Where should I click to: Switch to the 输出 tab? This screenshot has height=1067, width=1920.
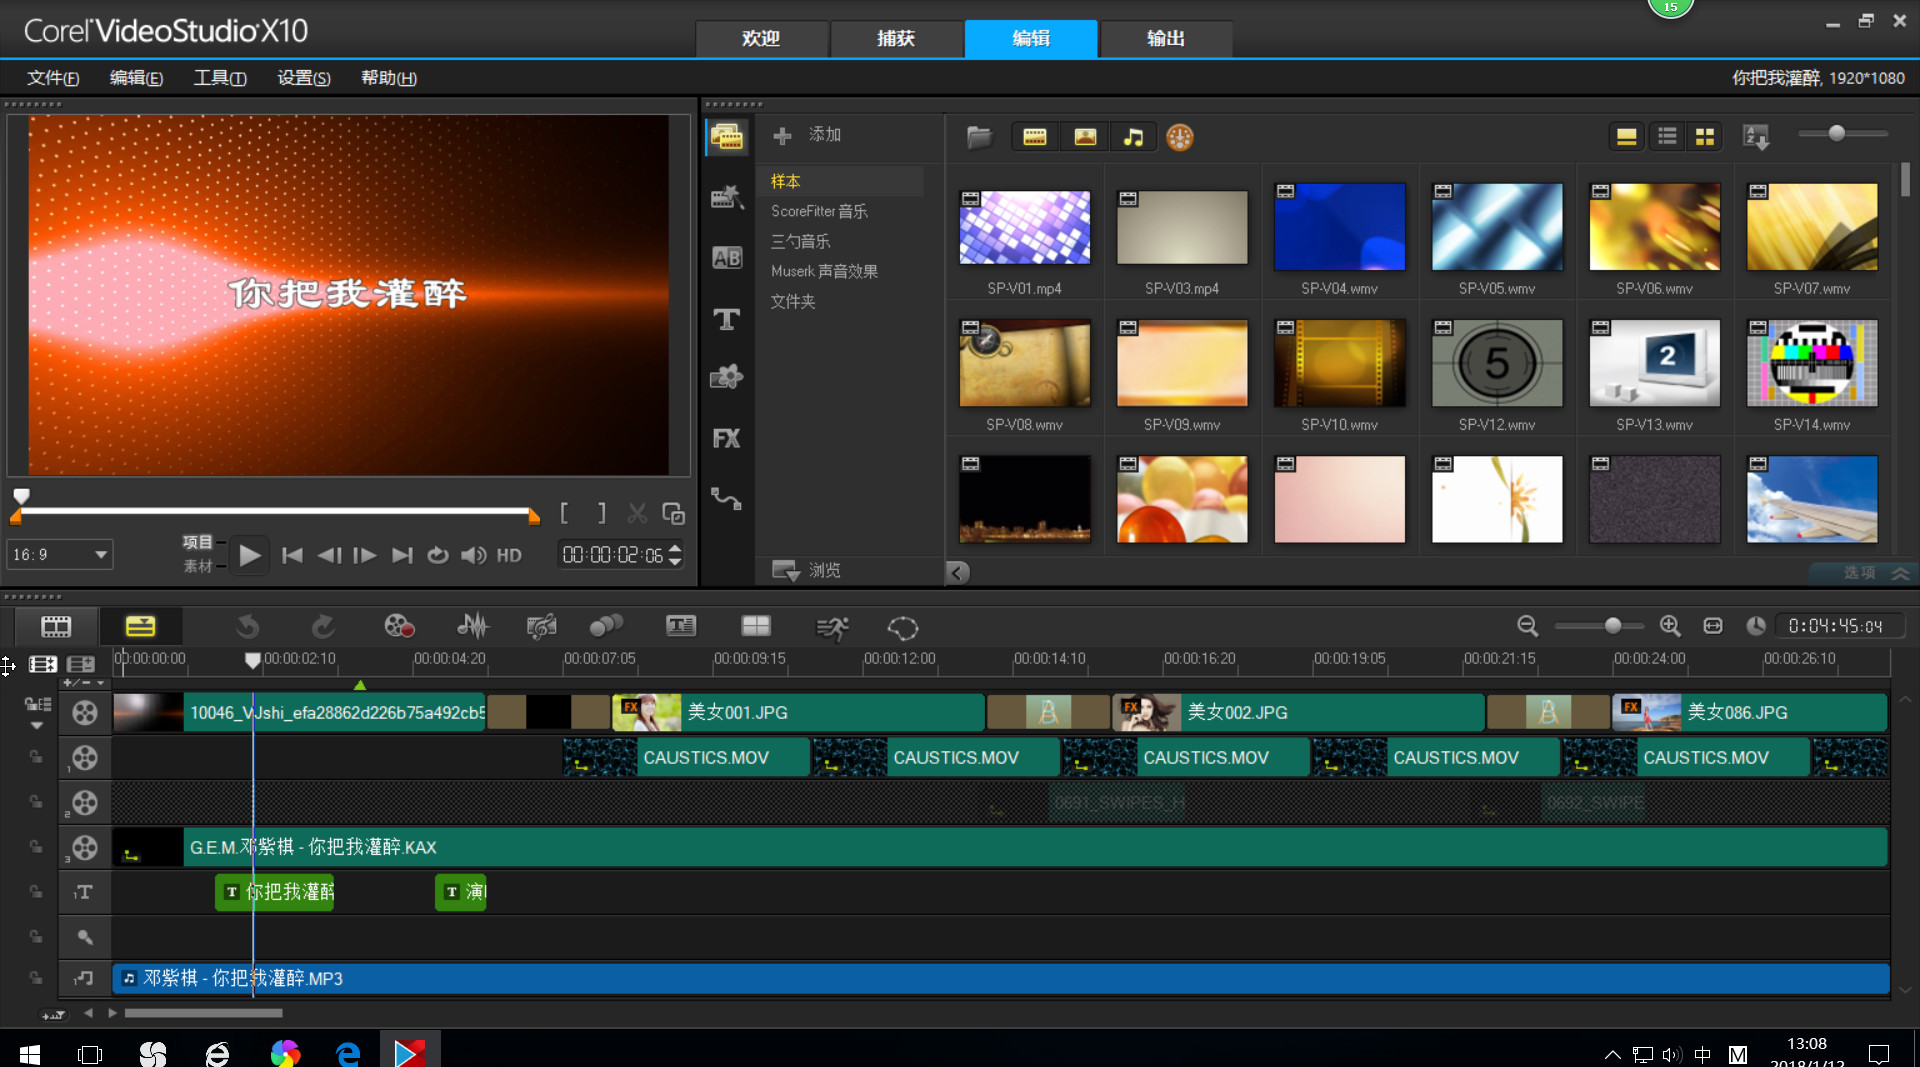pyautogui.click(x=1165, y=38)
